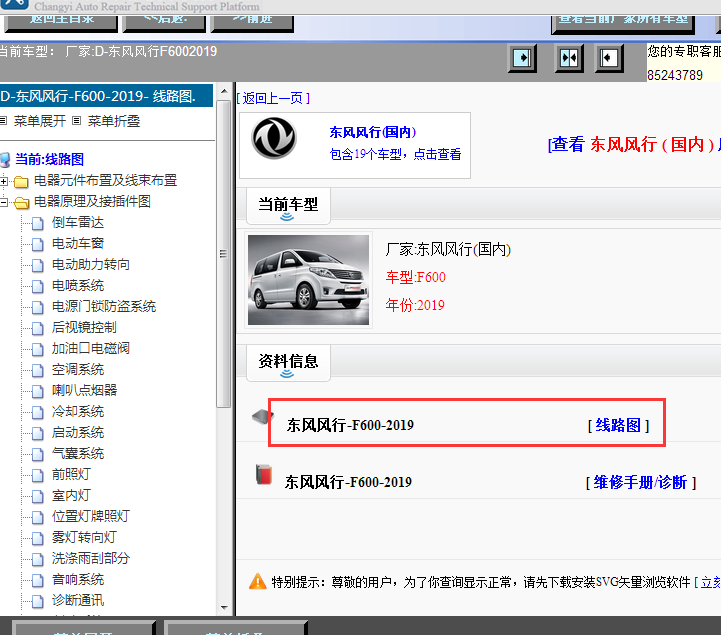Open the 维修手册/诊断 link
Viewport: 721px width, 635px height.
641,482
